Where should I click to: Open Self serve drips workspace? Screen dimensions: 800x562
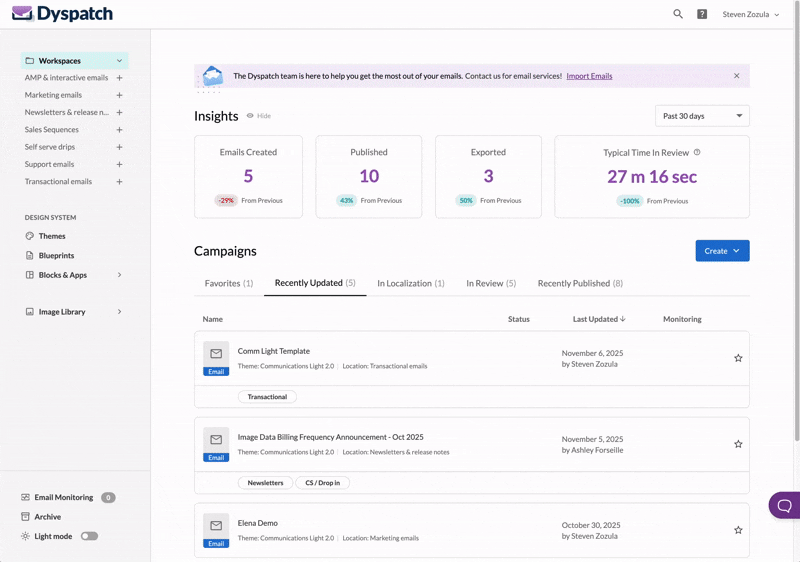[49, 147]
